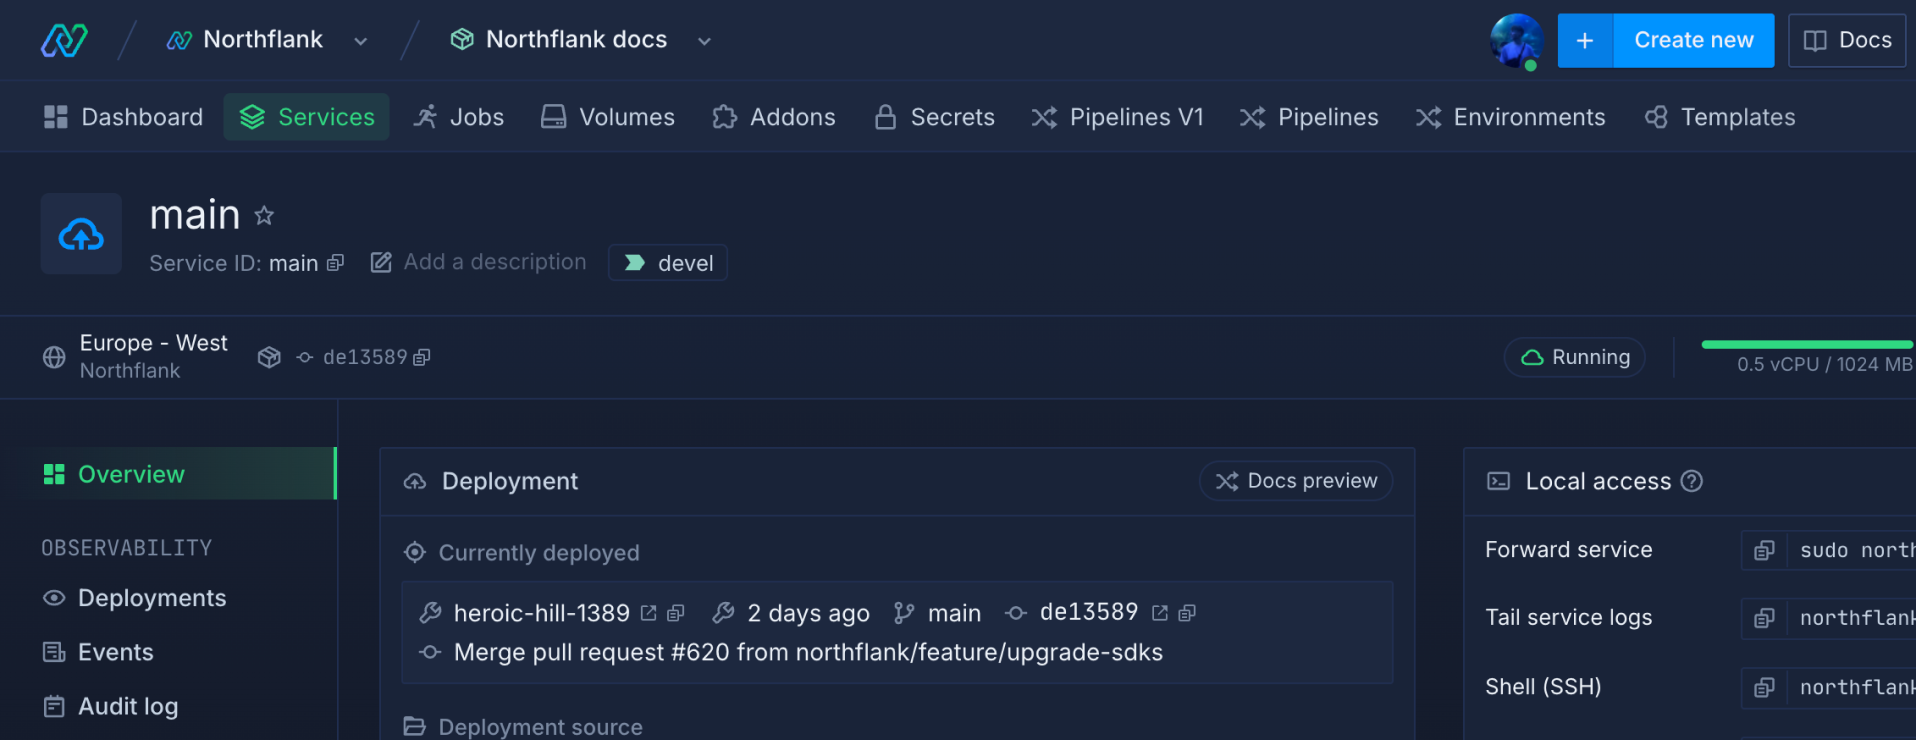Copy heroic-hill-1389 build name
This screenshot has height=740, width=1916.
676,613
